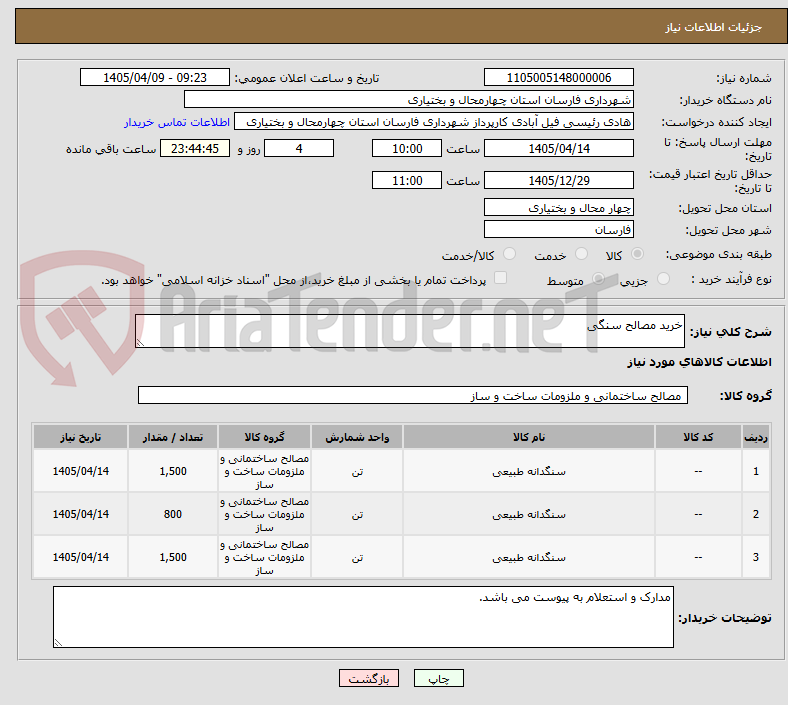
Task: Click the چاپ (print) button
Action: (438, 679)
